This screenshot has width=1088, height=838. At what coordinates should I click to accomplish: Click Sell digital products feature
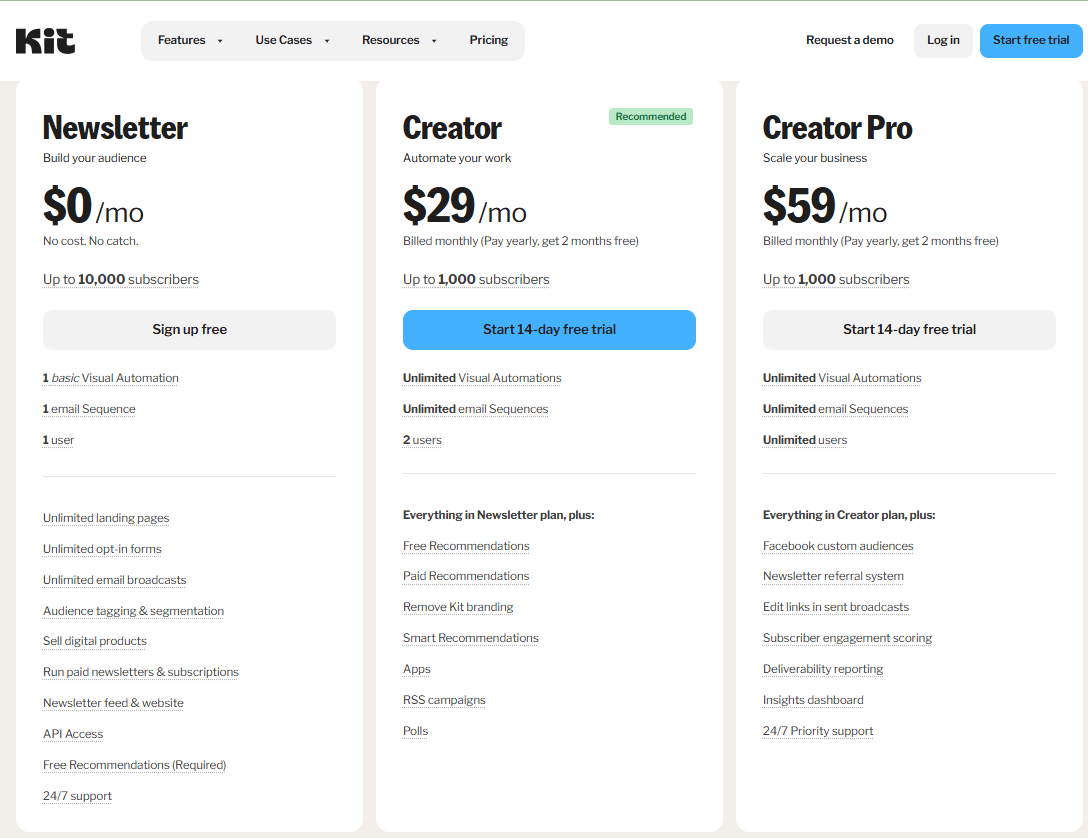tap(95, 641)
